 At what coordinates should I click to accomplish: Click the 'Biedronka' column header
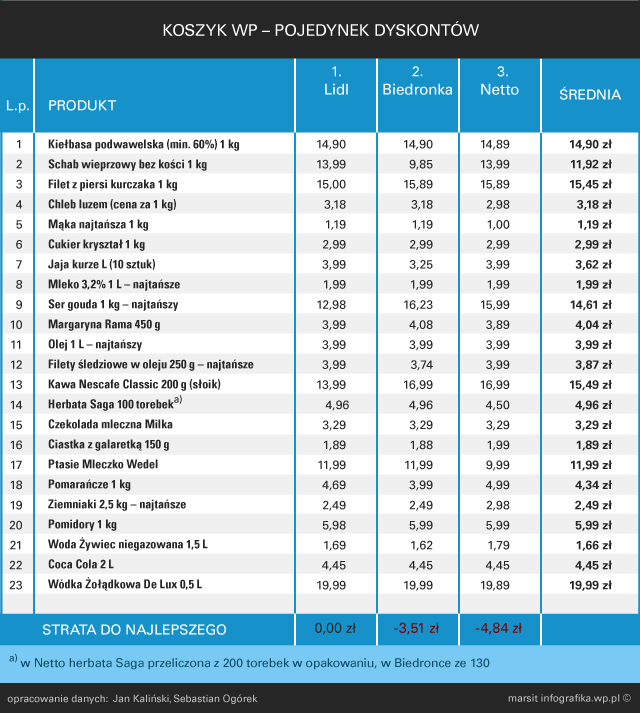[418, 90]
